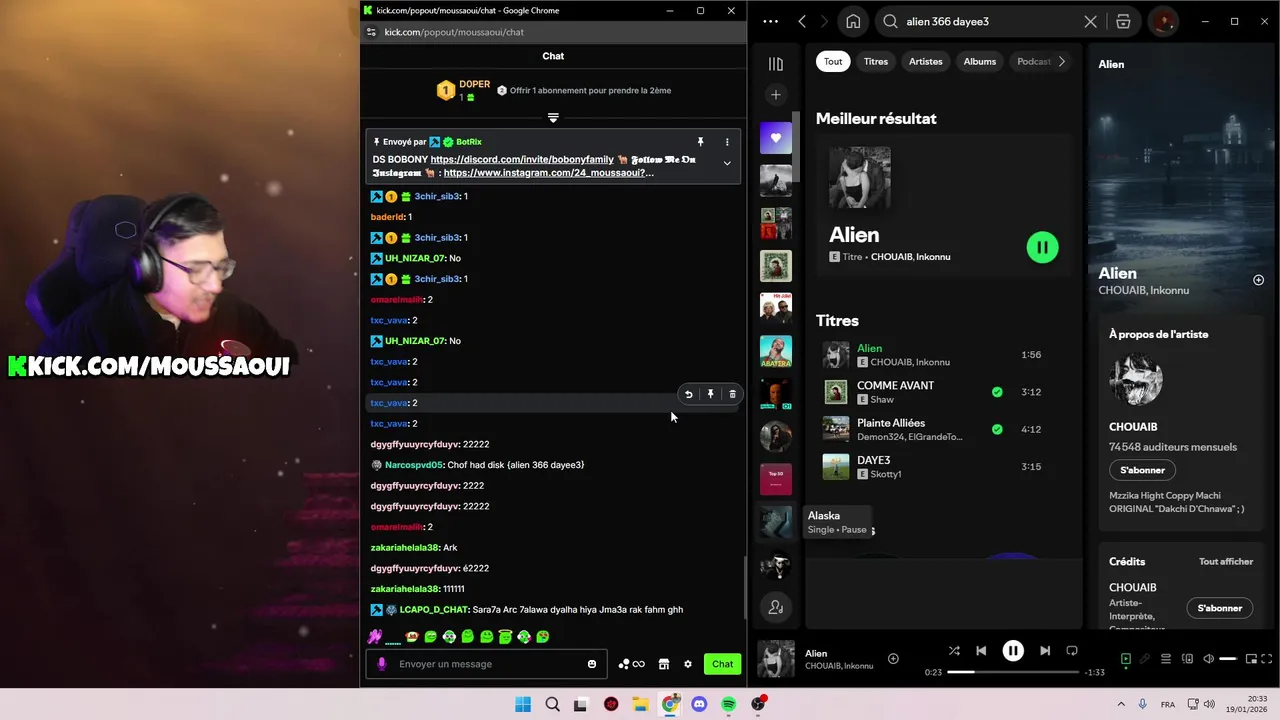The image size is (1280, 720).
Task: Seek in the Spotify song progress bar
Action: (x=1014, y=672)
